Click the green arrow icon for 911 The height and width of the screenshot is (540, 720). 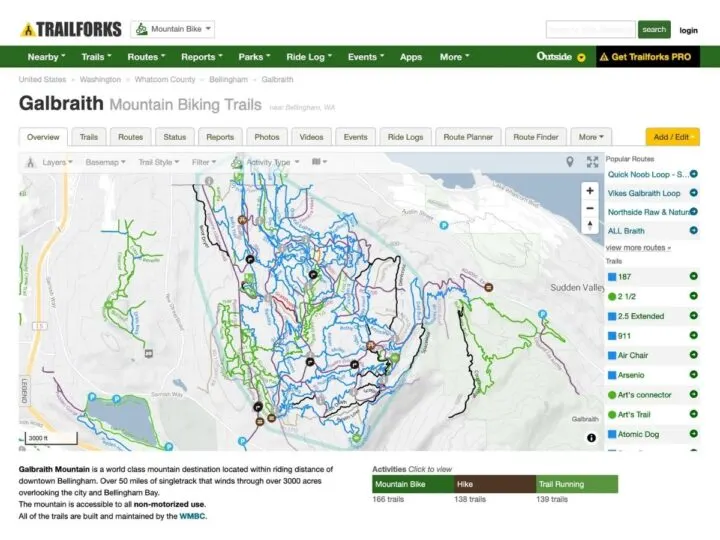click(x=694, y=335)
